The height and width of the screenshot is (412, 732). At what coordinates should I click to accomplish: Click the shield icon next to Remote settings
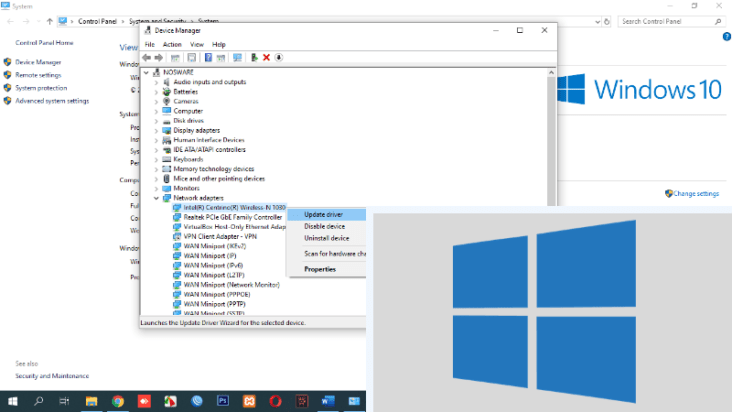pos(7,75)
